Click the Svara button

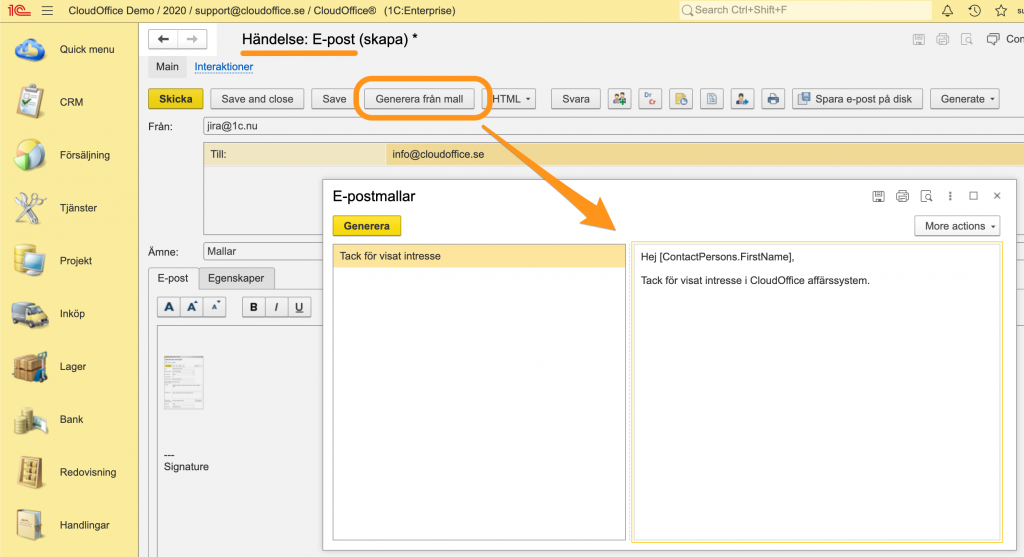click(576, 99)
